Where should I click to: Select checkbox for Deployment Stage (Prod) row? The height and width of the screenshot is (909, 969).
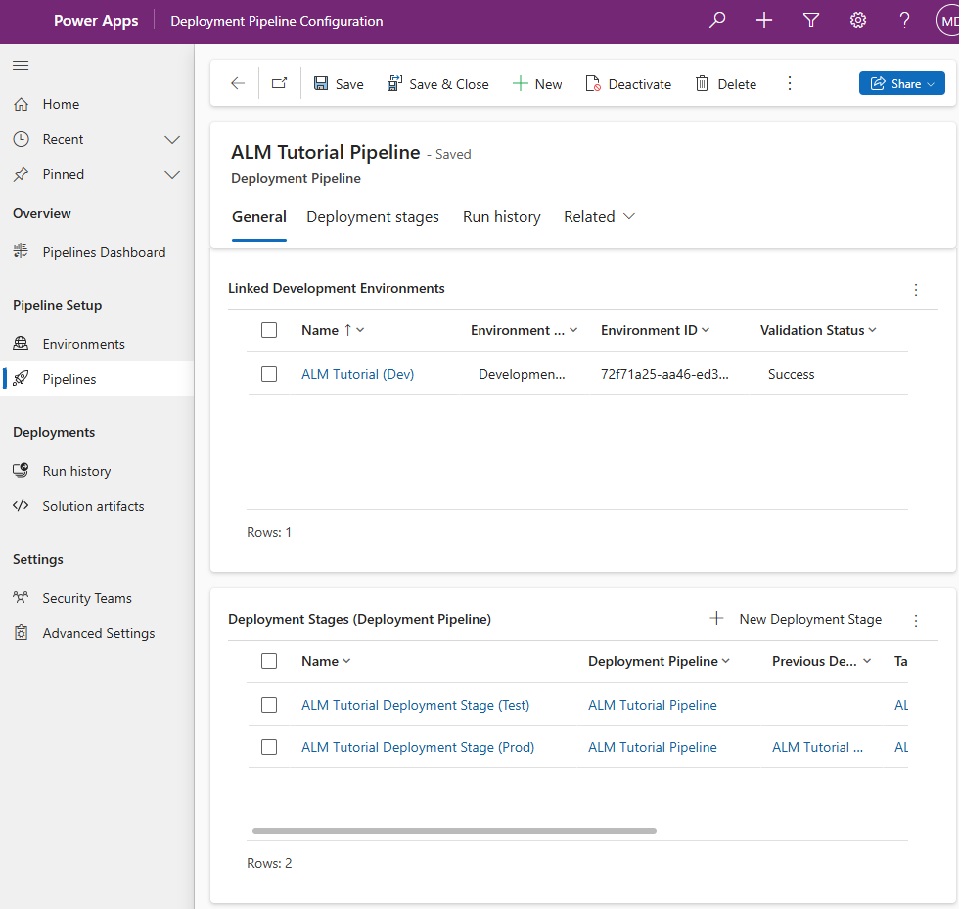tap(269, 747)
